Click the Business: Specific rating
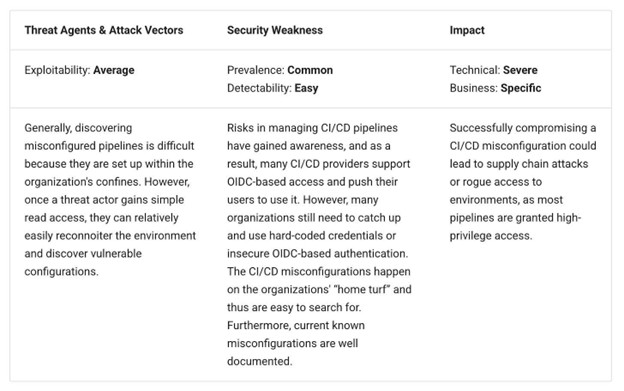Viewport: 624px width, 391px height. tap(495, 88)
